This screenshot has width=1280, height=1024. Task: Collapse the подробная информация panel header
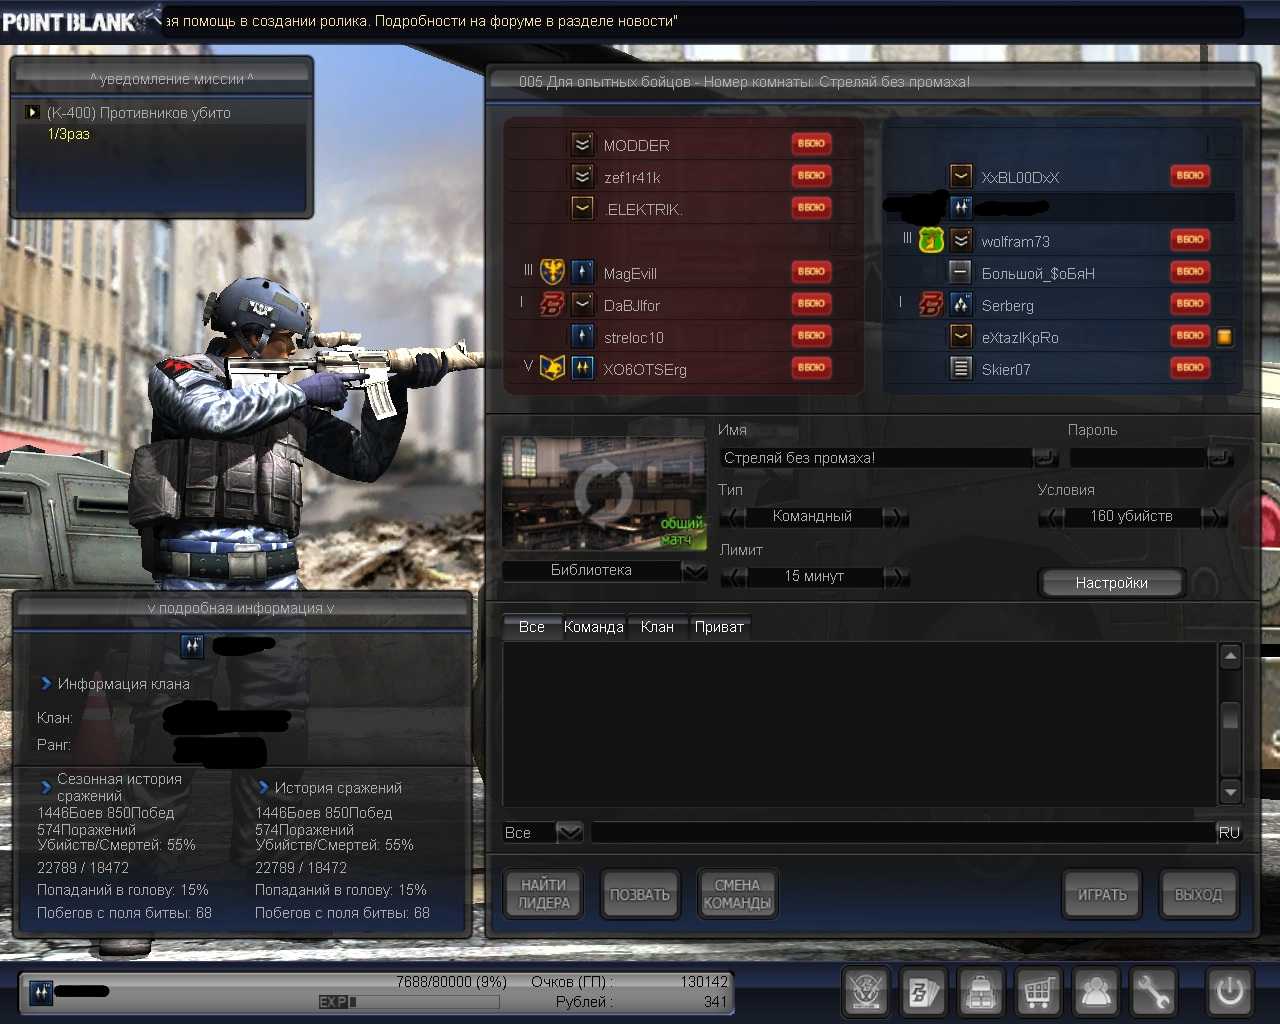241,608
